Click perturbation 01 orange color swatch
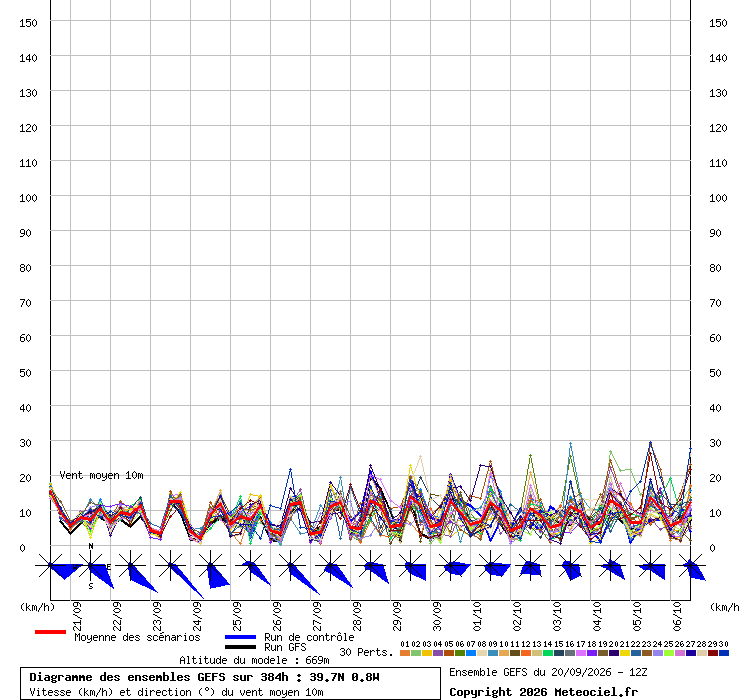This screenshot has height=700, width=740. pyautogui.click(x=405, y=653)
